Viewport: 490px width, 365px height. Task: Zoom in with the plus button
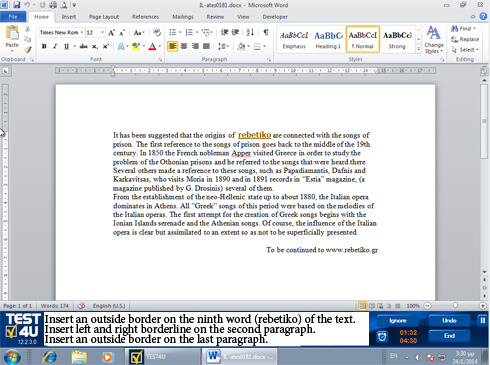[x=482, y=305]
